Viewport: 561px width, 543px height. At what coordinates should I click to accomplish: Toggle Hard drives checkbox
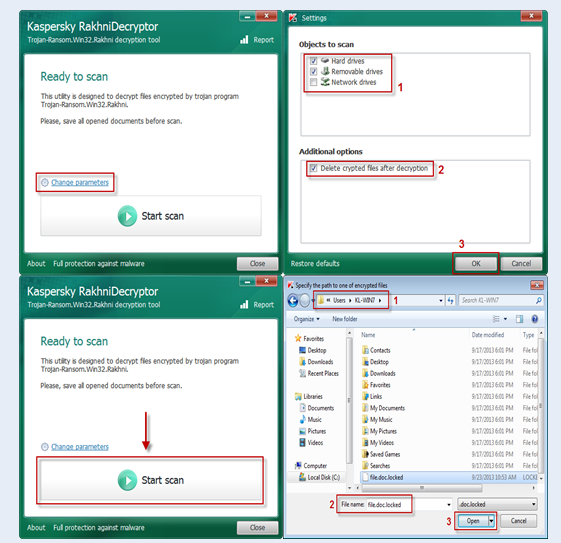313,61
